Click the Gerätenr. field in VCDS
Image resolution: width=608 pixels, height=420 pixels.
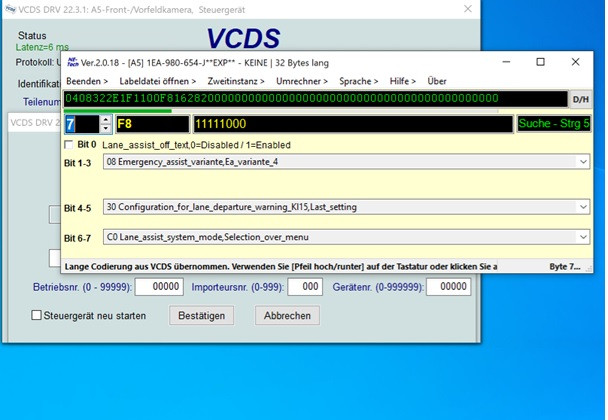pyautogui.click(x=449, y=287)
